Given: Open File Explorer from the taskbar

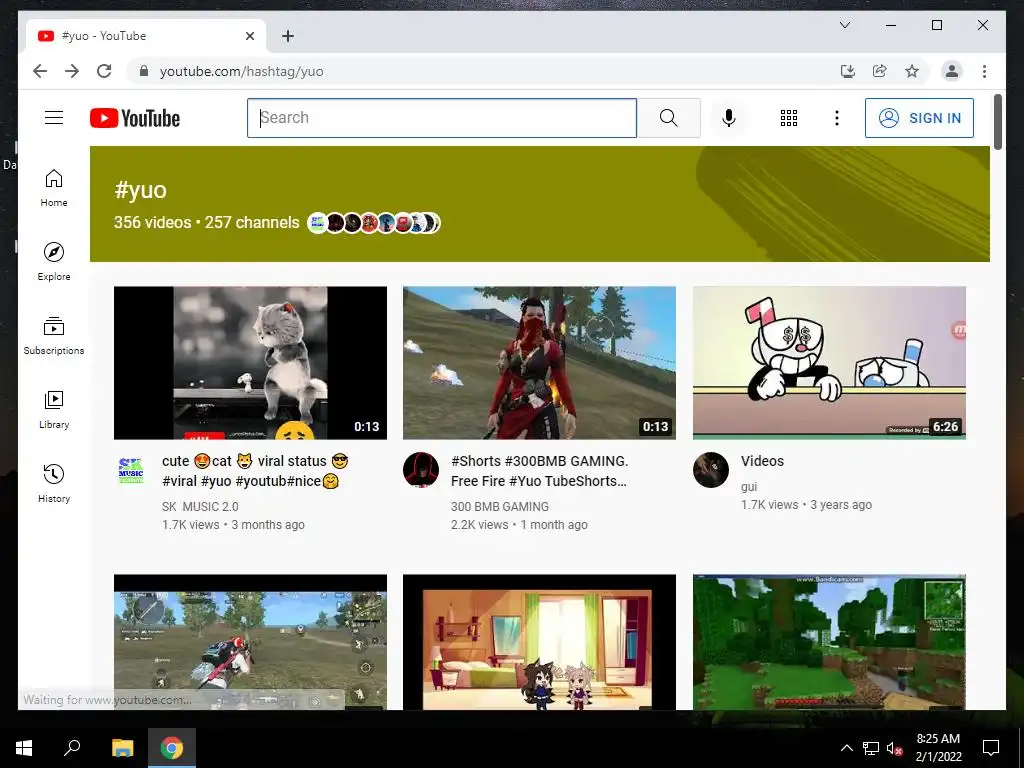Looking at the screenshot, I should [122, 748].
